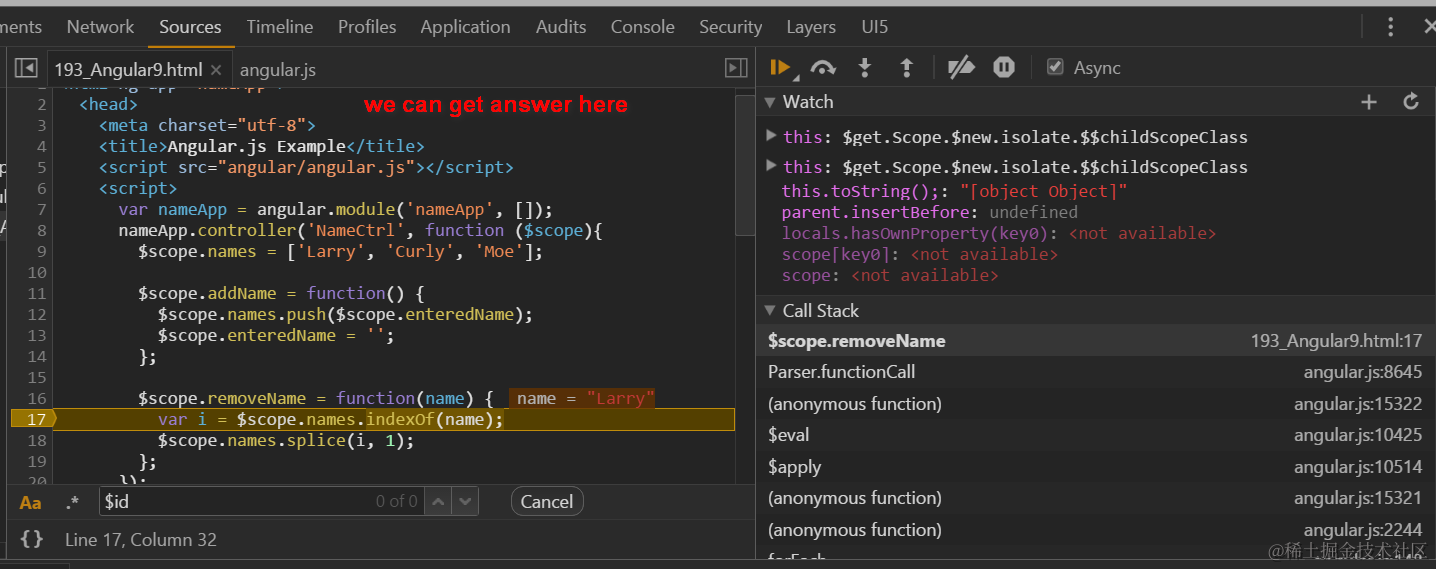Go to the previous search result
This screenshot has width=1436, height=569.
(438, 501)
